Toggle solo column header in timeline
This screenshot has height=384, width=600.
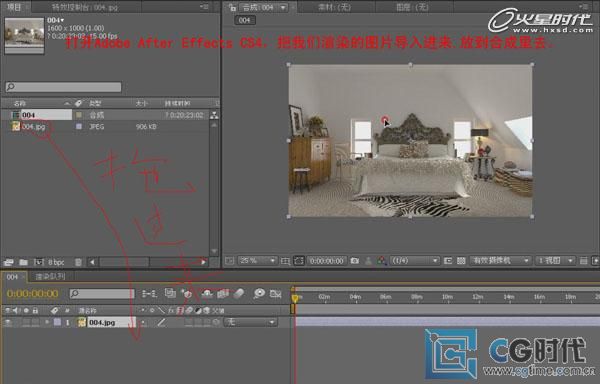(x=26, y=311)
